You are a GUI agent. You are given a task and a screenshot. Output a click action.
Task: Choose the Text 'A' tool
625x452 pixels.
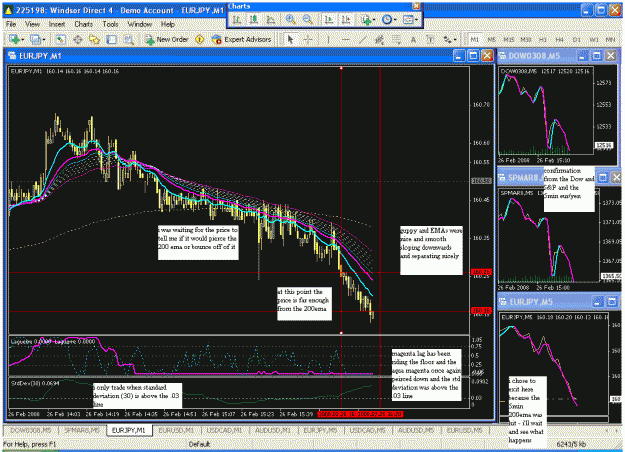point(413,39)
